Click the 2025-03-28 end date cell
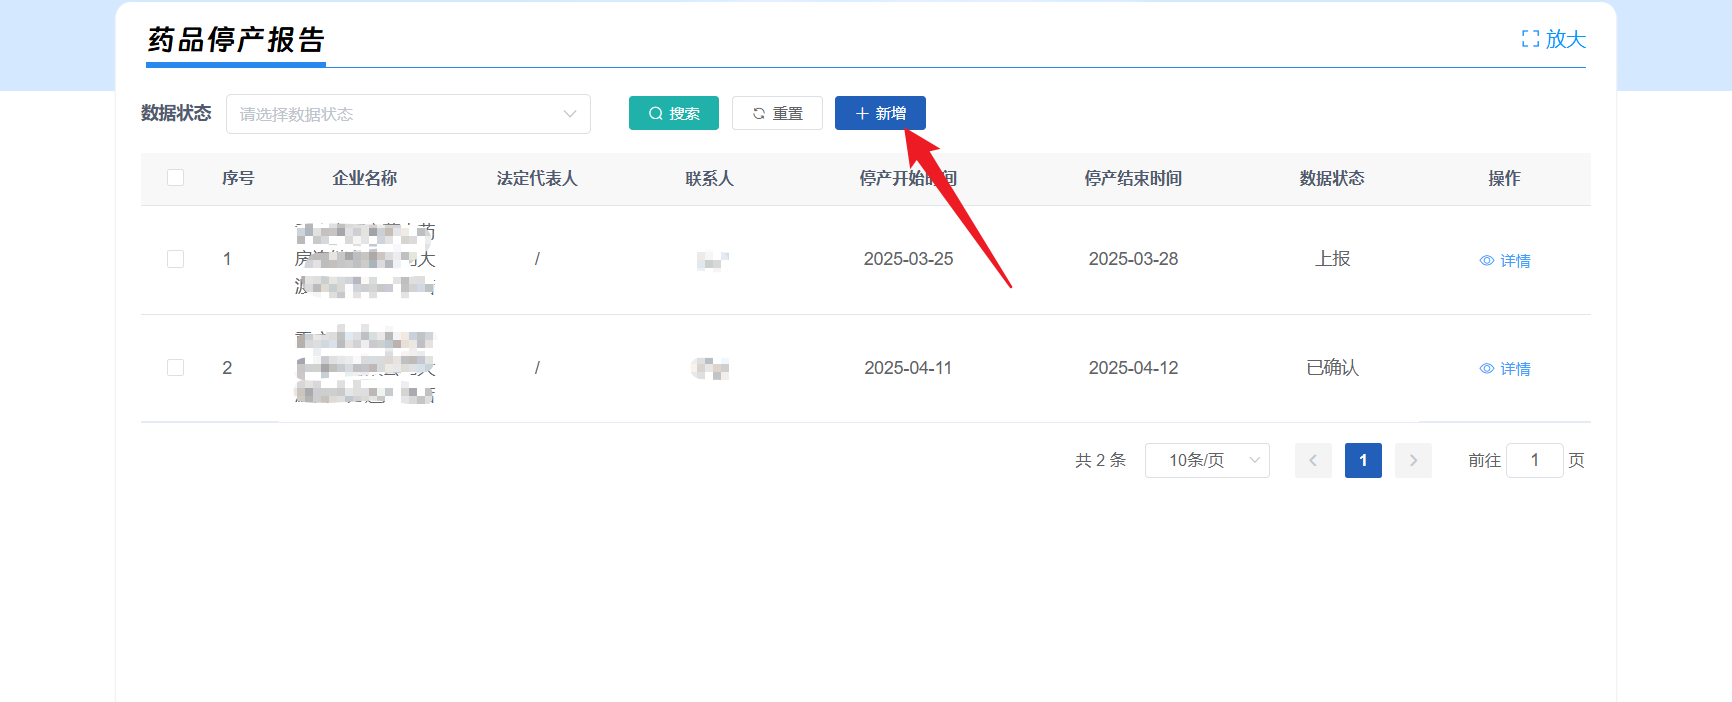Image resolution: width=1732 pixels, height=702 pixels. coord(1133,259)
